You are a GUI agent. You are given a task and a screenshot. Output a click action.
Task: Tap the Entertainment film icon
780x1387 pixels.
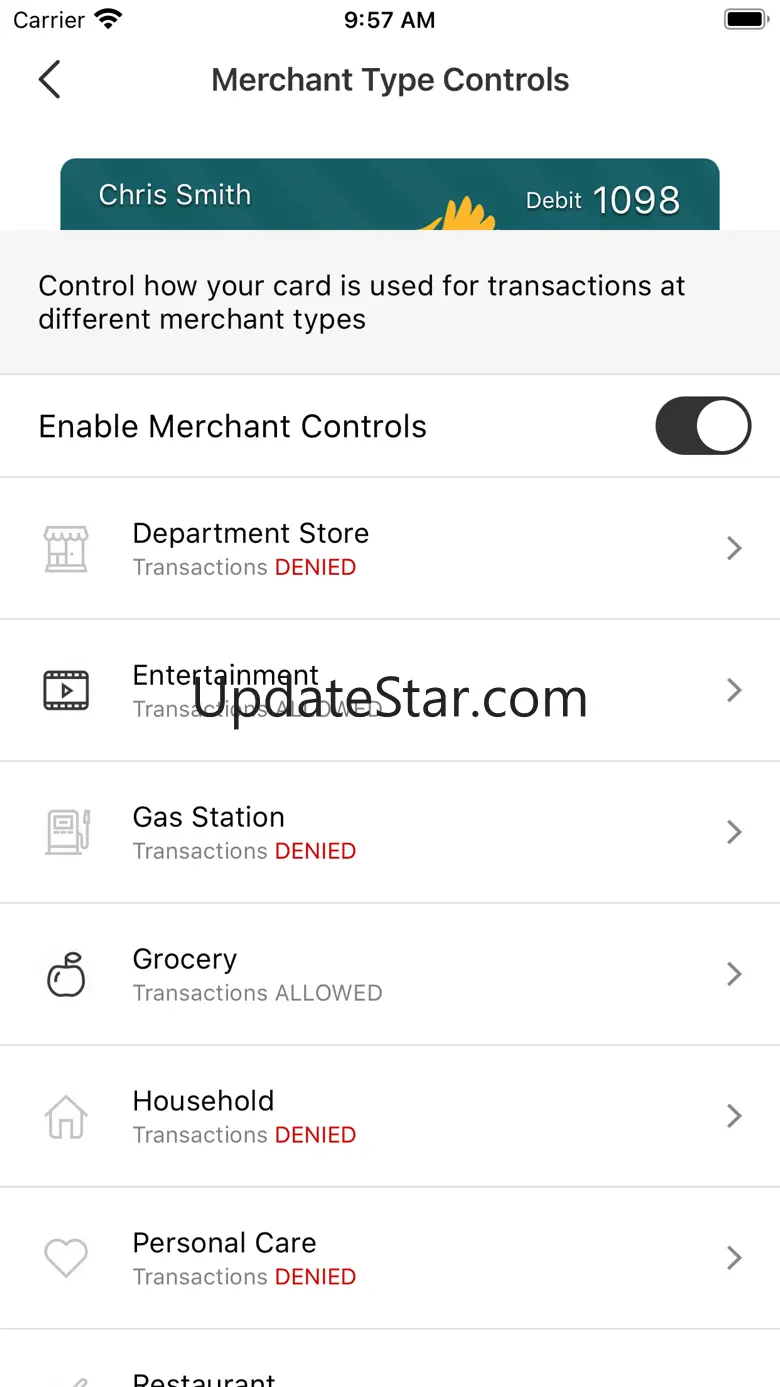[x=66, y=690]
